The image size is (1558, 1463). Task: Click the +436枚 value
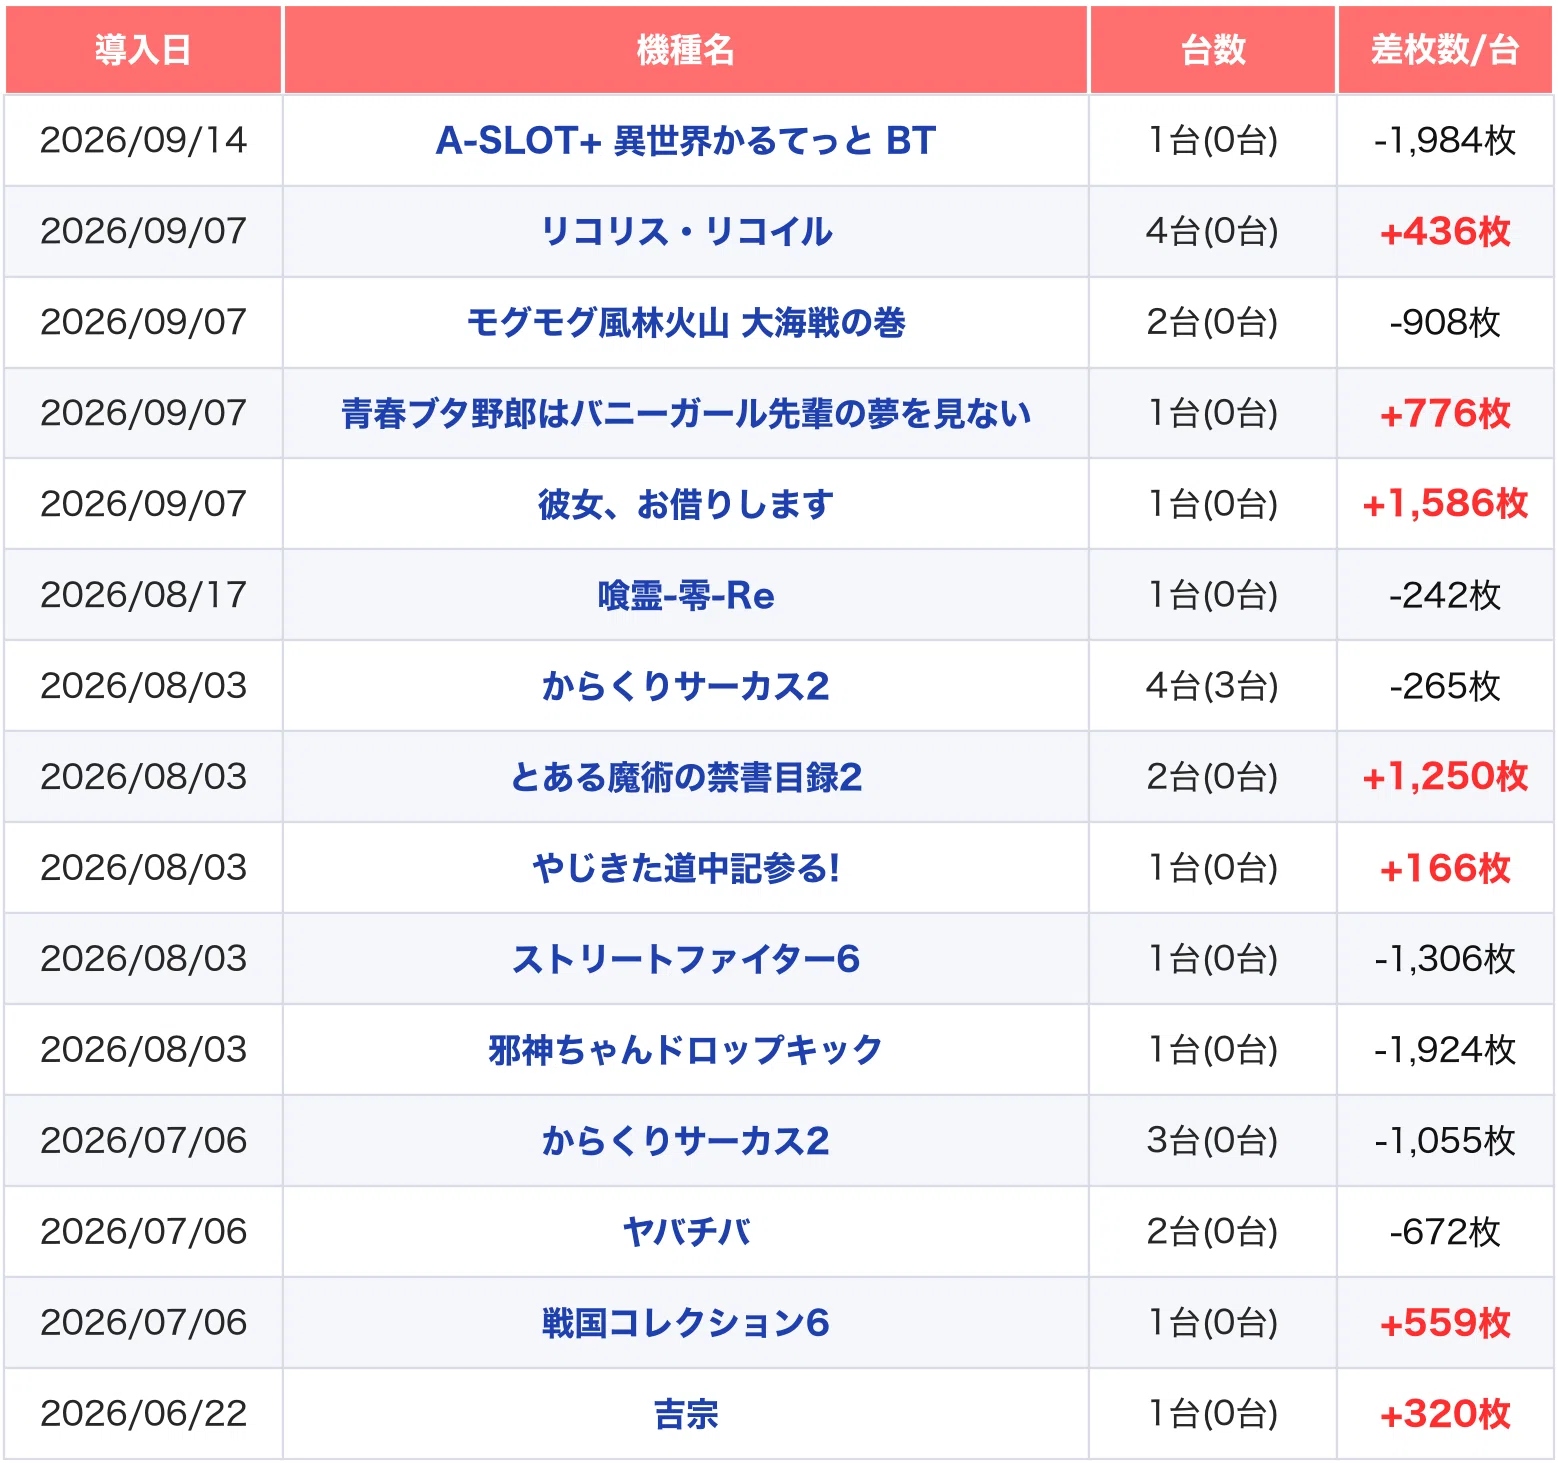pyautogui.click(x=1445, y=232)
